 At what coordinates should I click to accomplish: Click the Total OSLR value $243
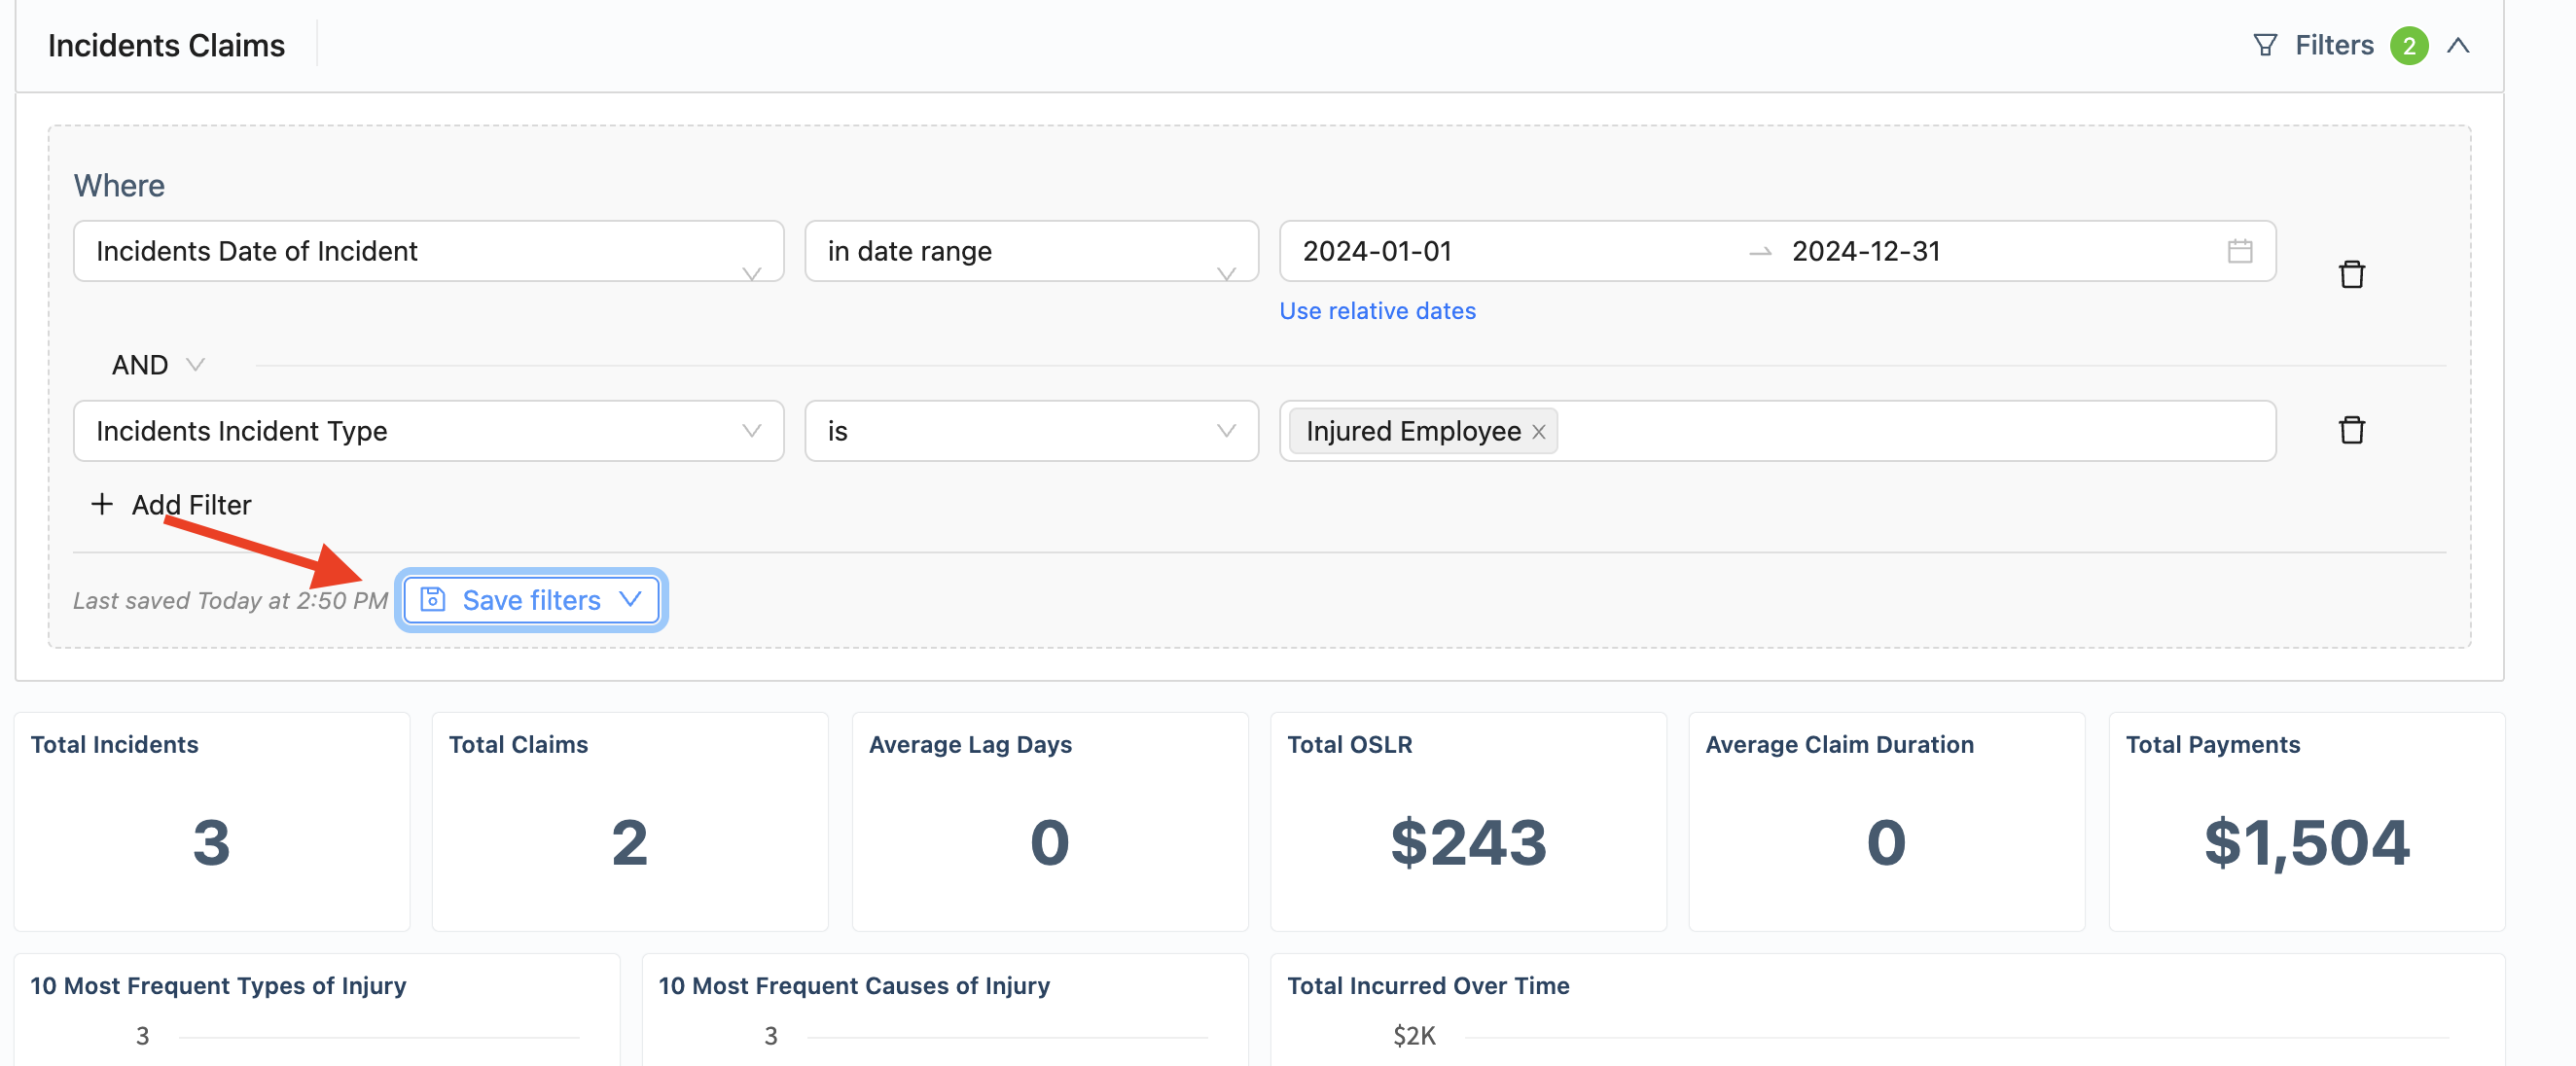click(1468, 842)
